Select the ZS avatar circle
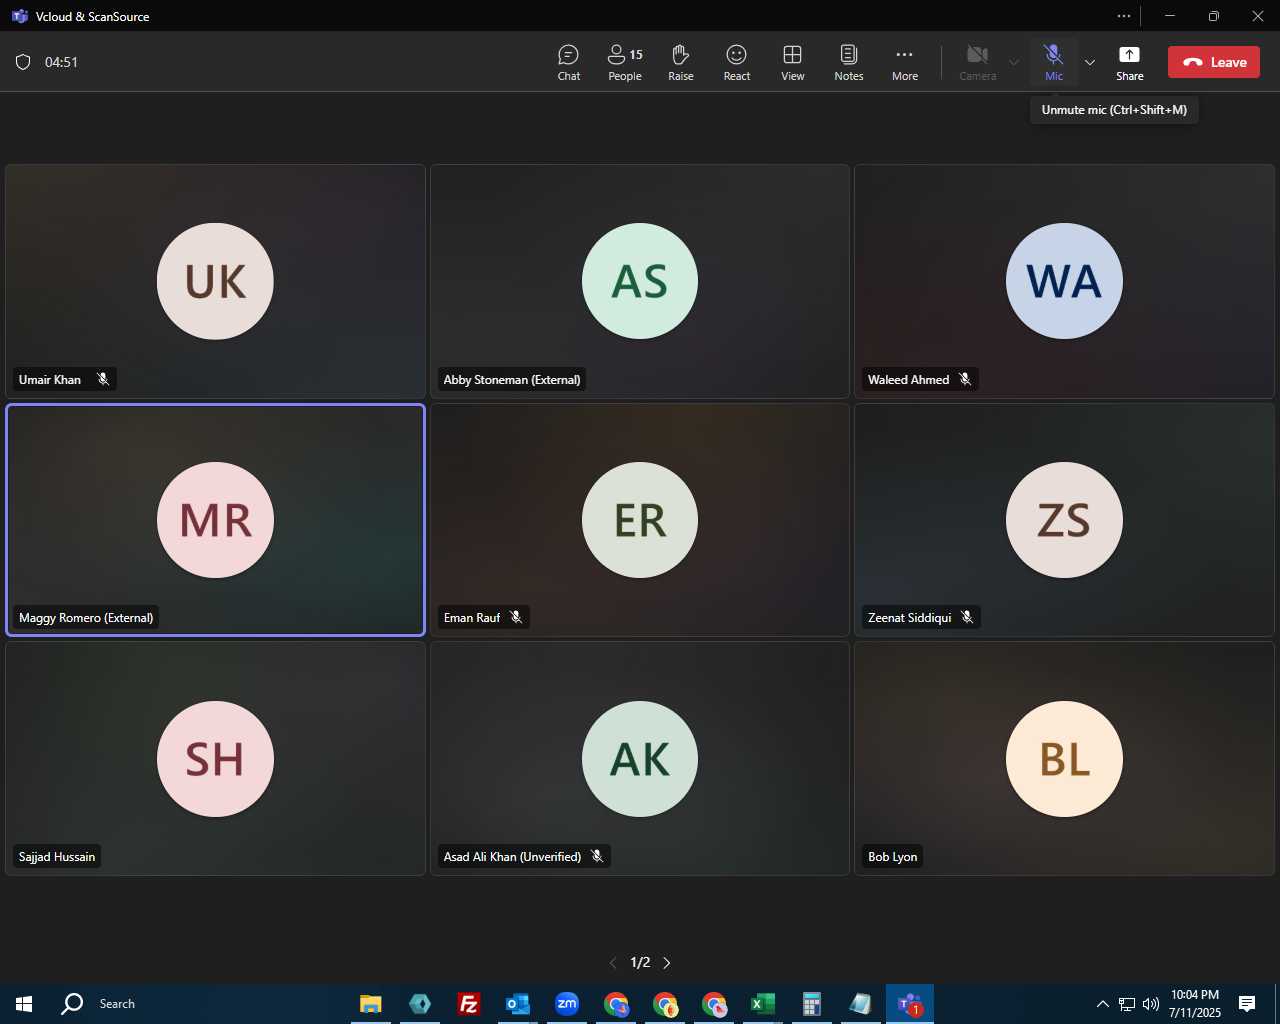 [x=1064, y=520]
